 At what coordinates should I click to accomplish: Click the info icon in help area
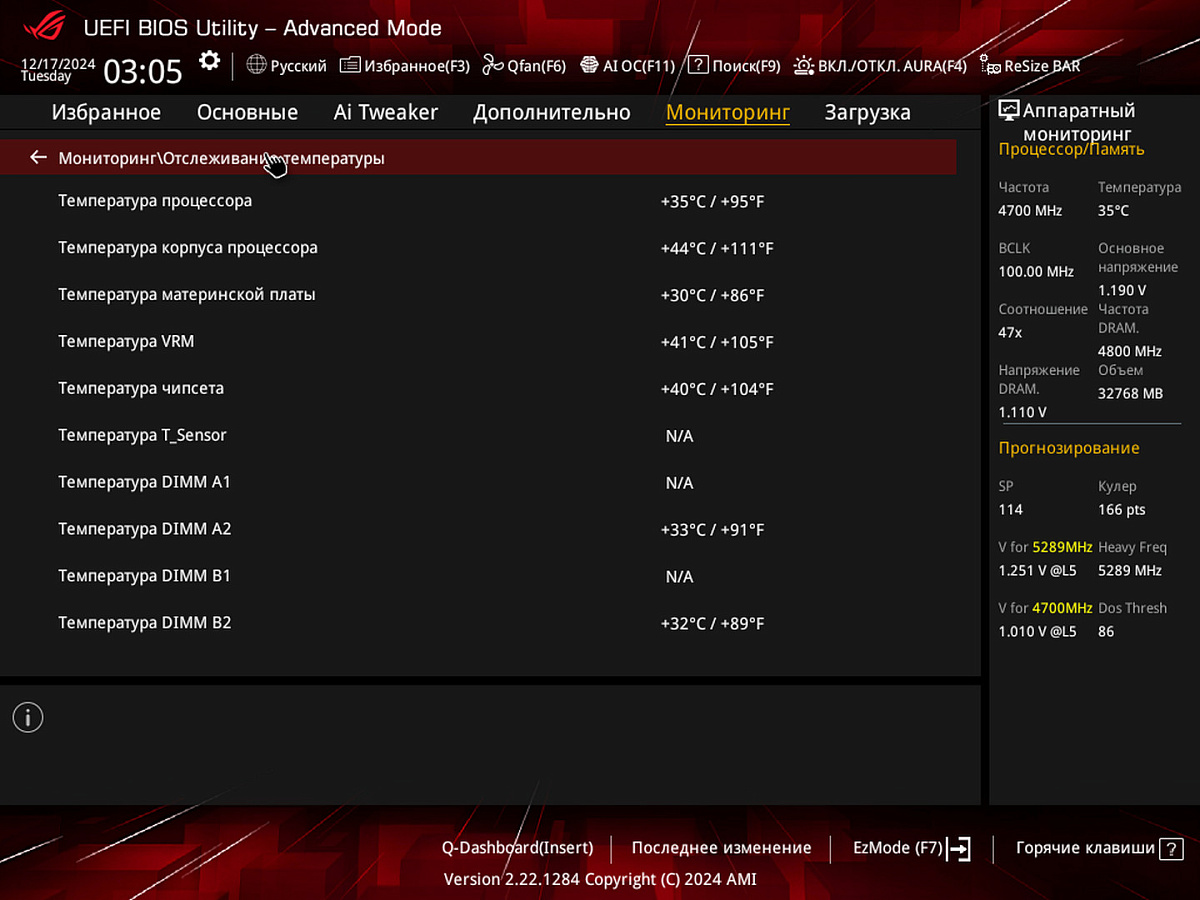click(x=28, y=717)
